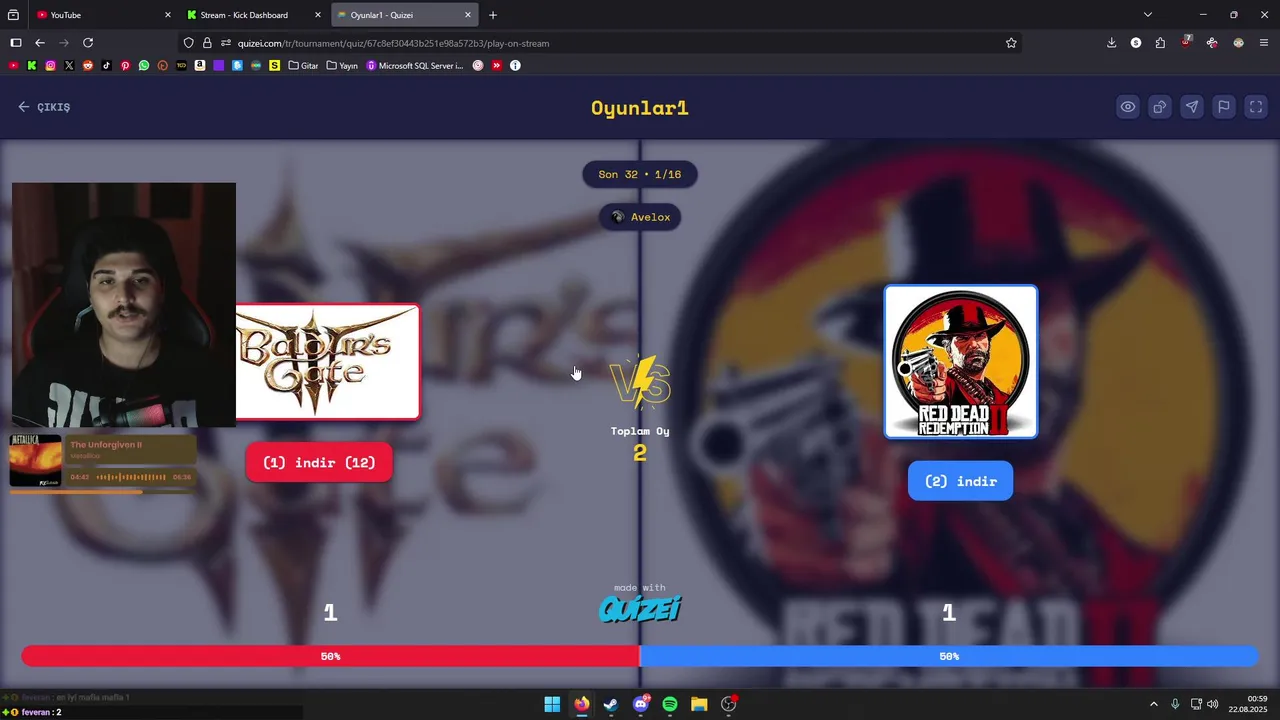Image resolution: width=1280 pixels, height=720 pixels.
Task: Expand the Gitar bookmarks folder
Action: [303, 66]
